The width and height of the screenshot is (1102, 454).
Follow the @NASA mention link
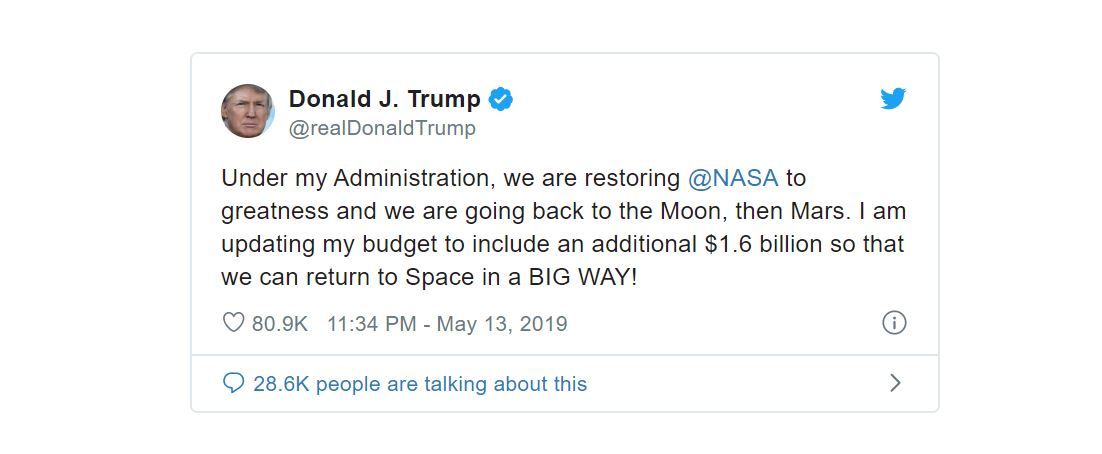coord(733,179)
